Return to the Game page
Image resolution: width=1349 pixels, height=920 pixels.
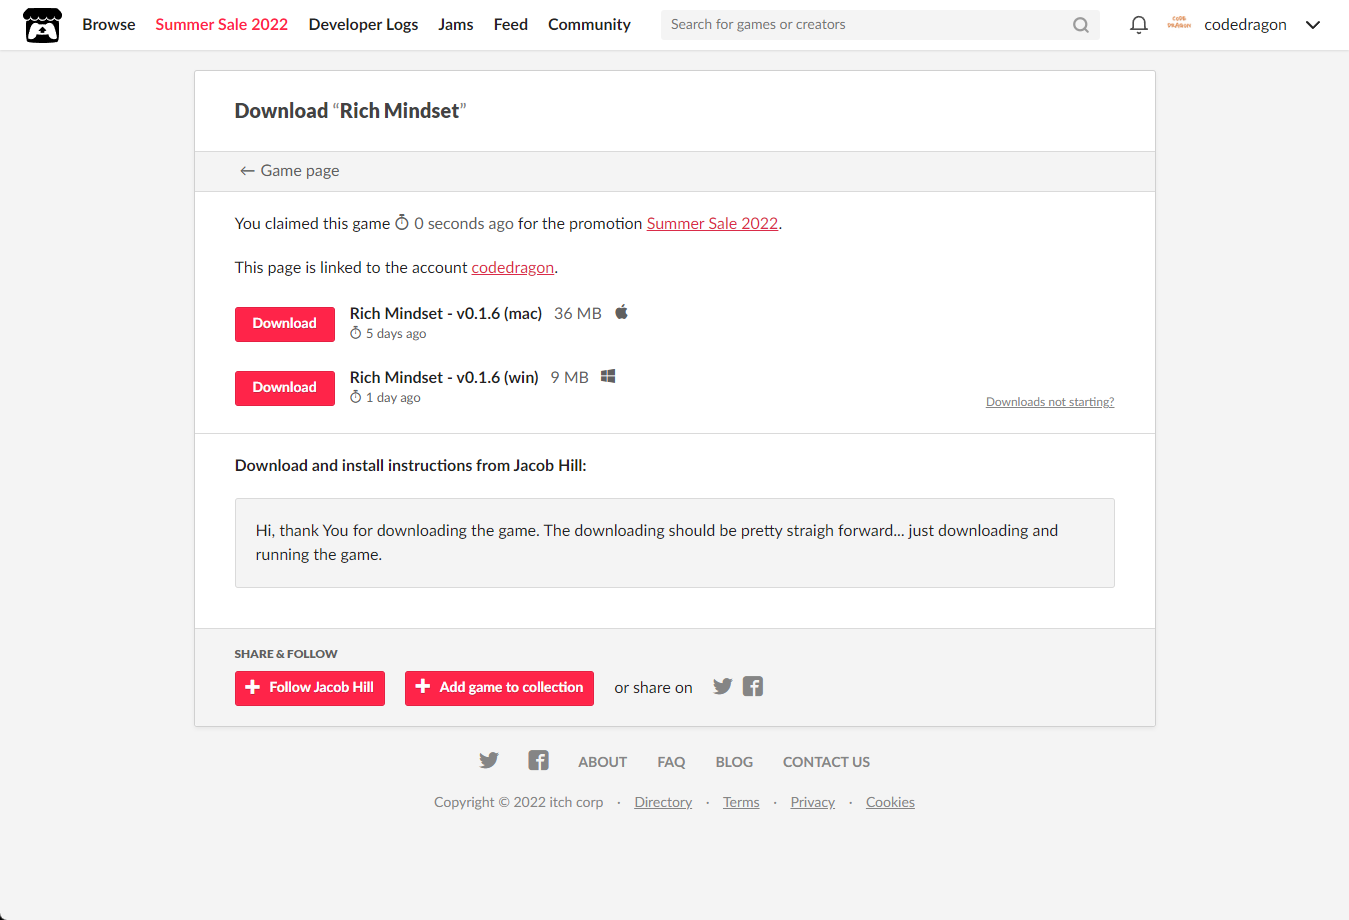pos(289,171)
